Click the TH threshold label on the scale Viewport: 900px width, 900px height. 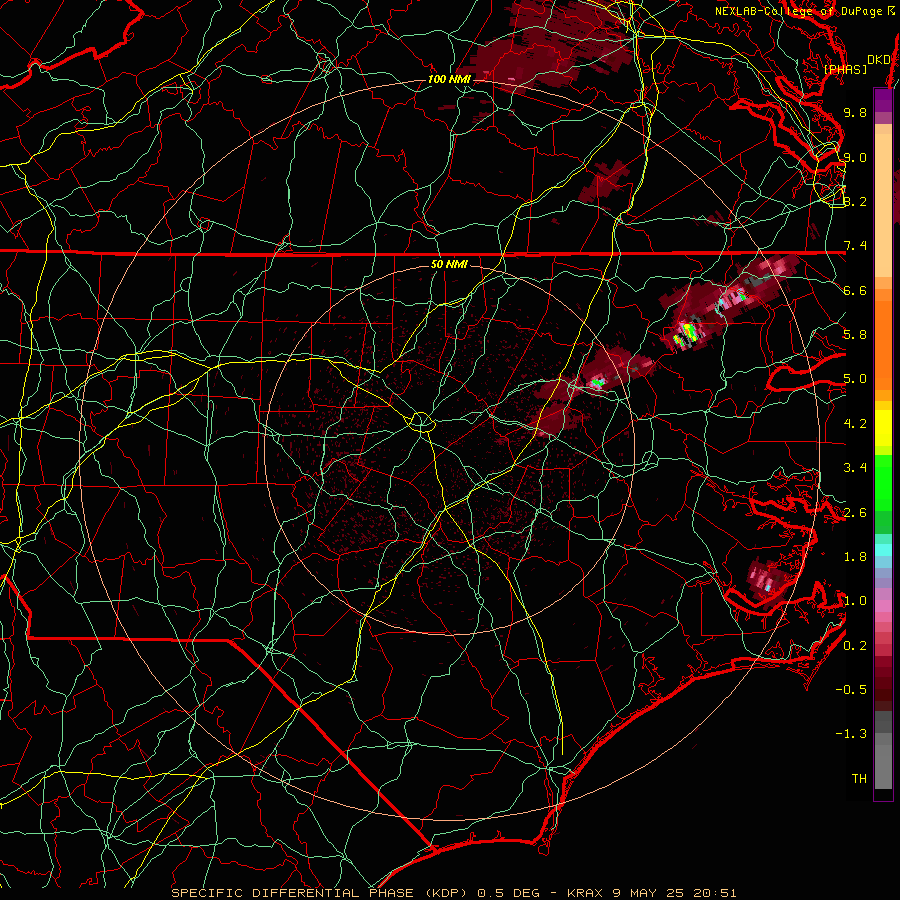pos(859,779)
